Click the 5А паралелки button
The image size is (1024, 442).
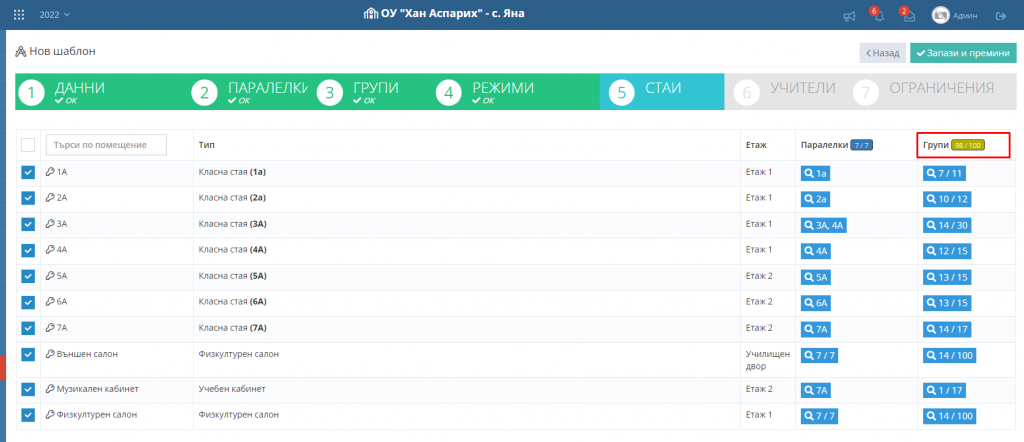coord(817,278)
